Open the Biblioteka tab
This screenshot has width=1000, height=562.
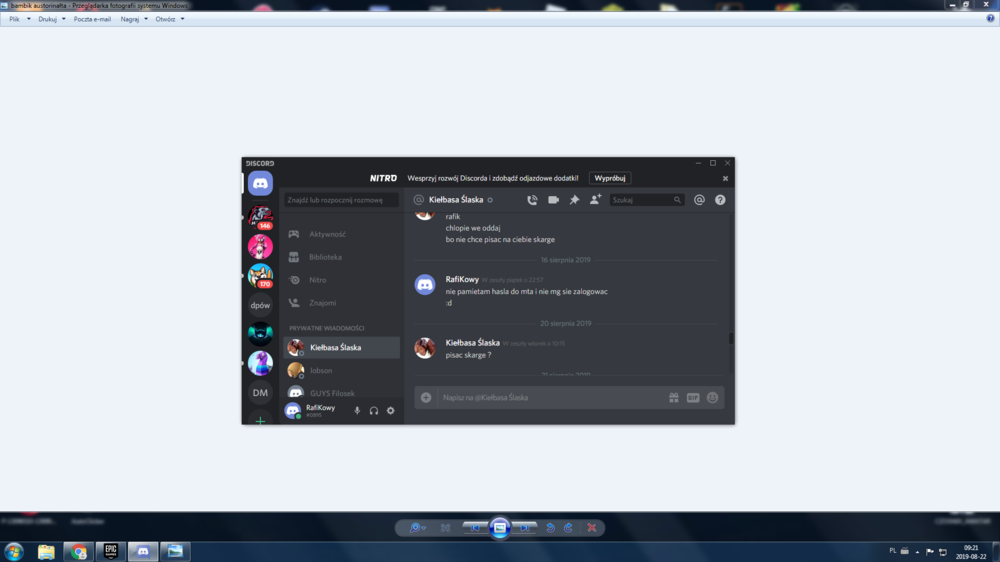pos(341,257)
